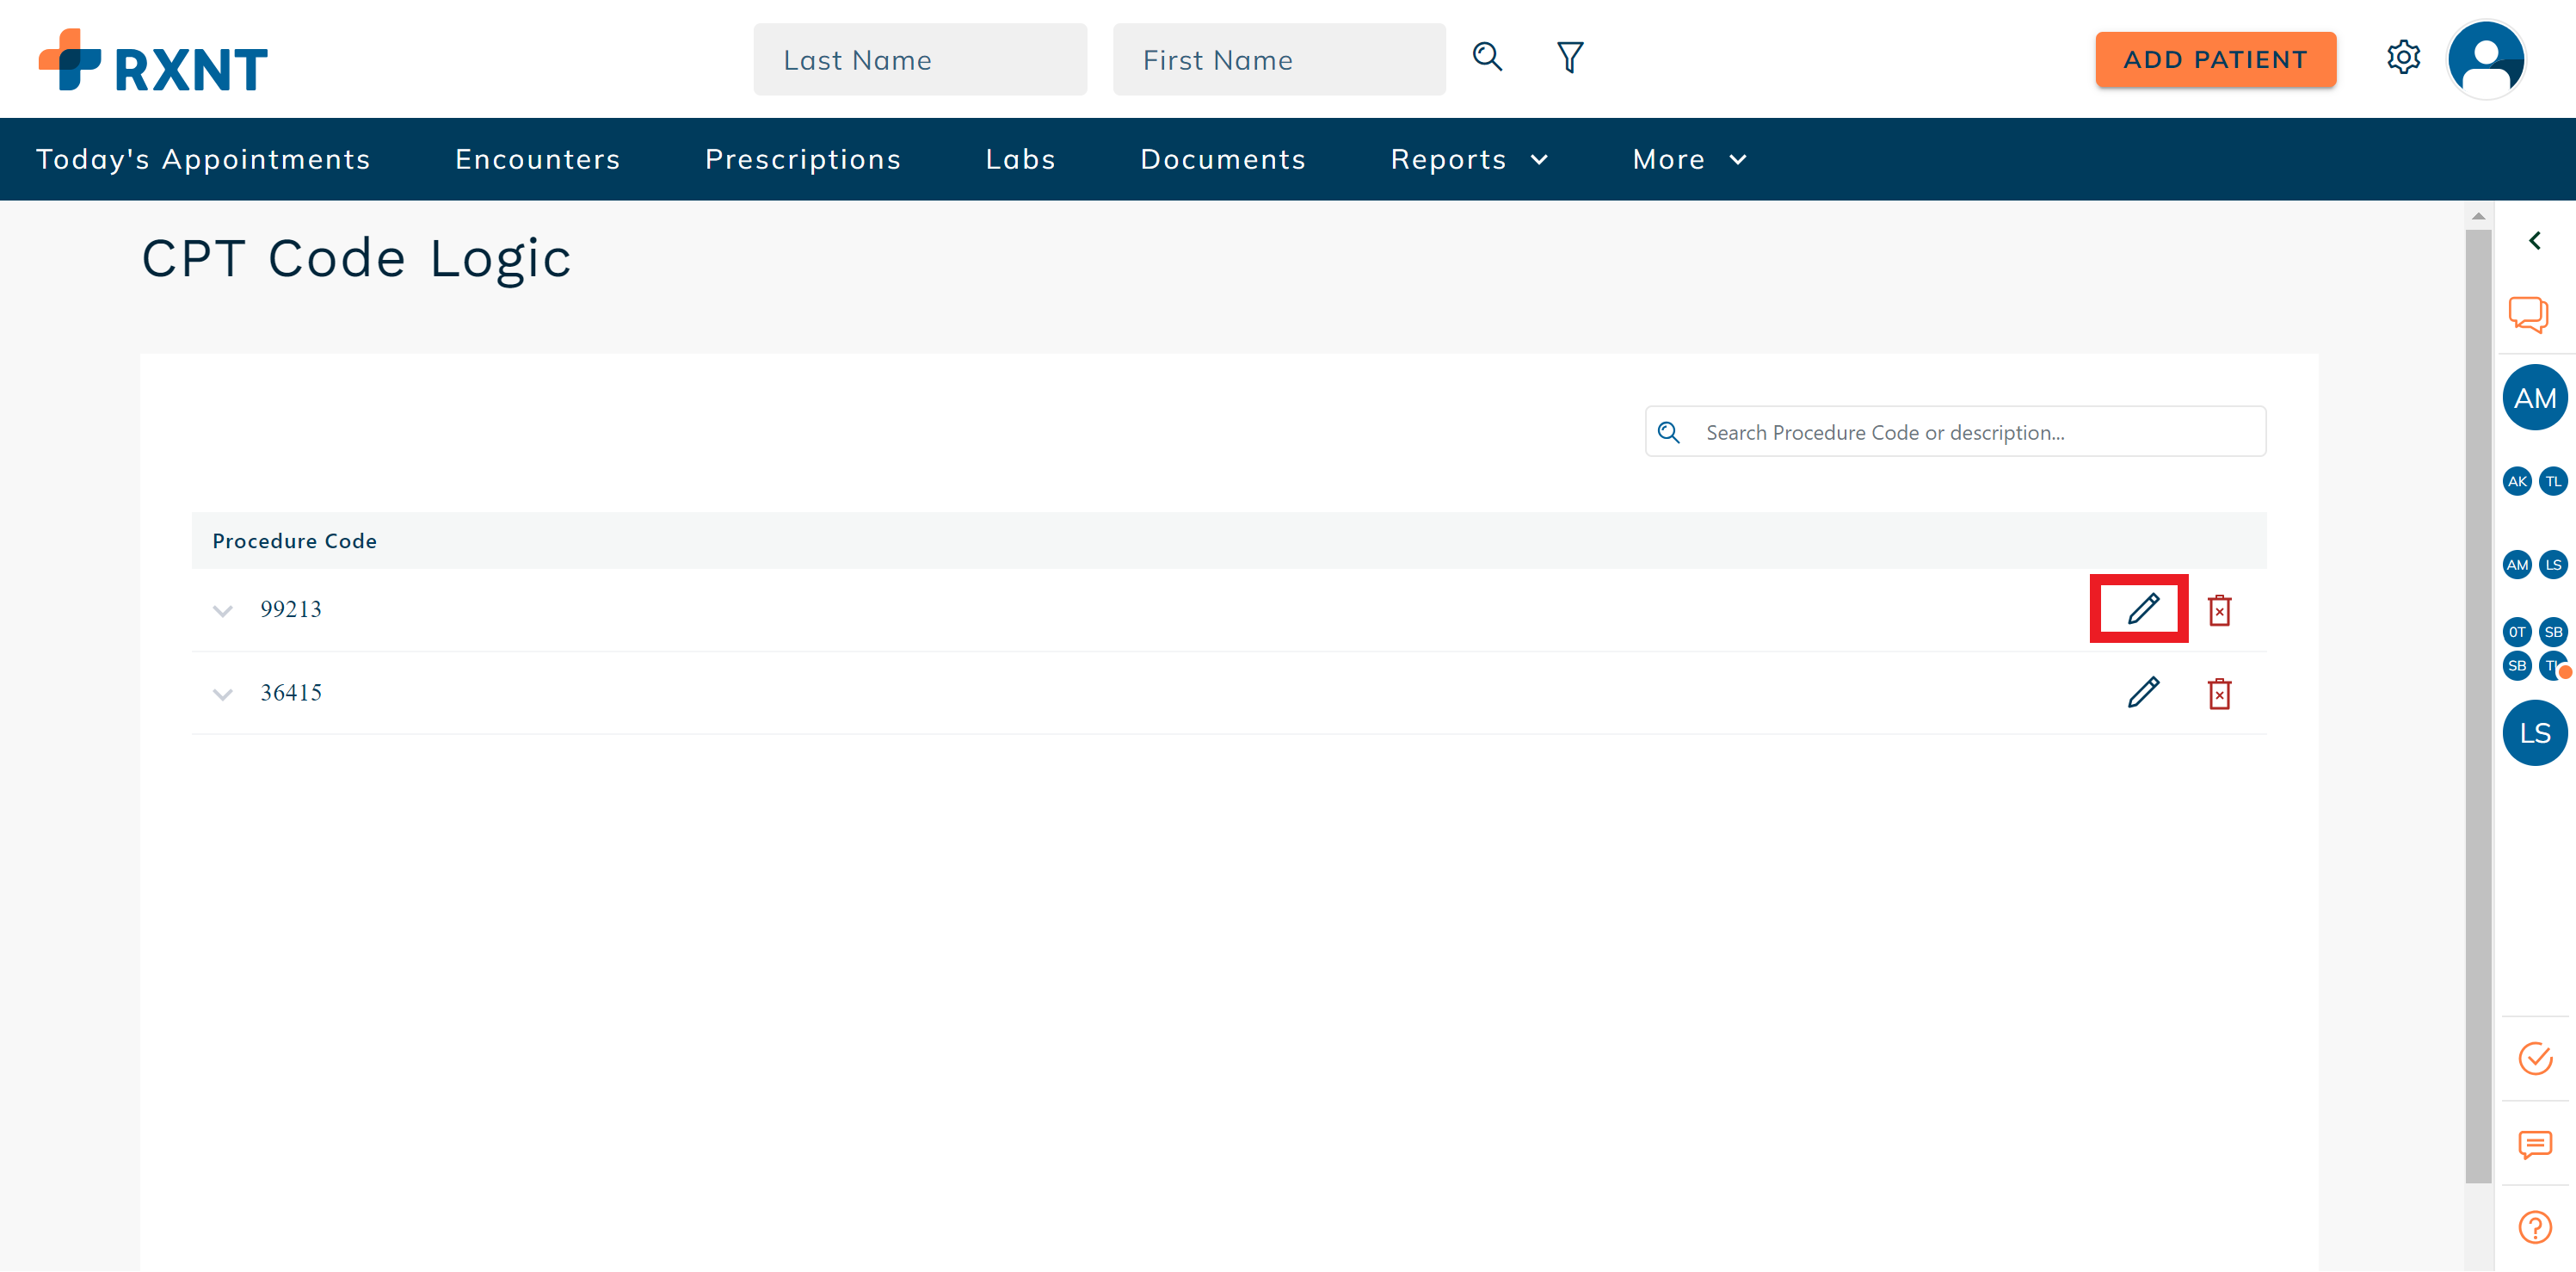Go to the Encounters tab
Screen dimensions: 2576x1272
(537, 159)
